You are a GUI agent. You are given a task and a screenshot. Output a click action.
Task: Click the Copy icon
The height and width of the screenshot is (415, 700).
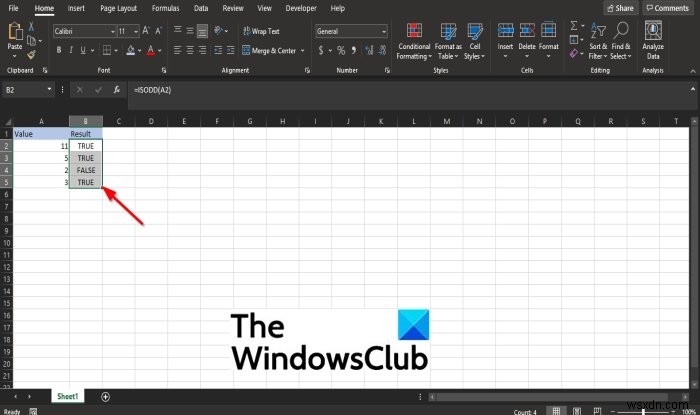point(31,41)
